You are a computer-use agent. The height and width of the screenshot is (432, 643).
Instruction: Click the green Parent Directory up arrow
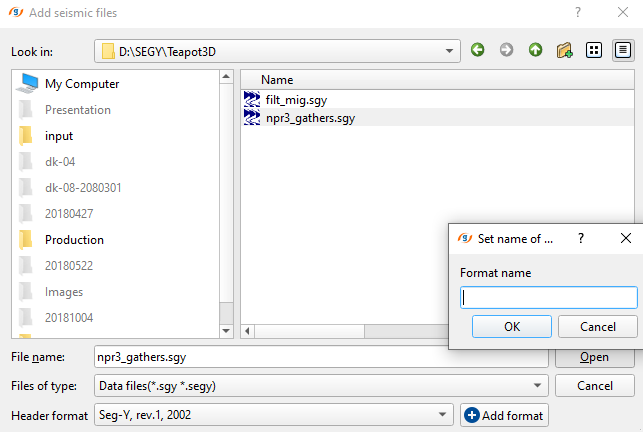click(x=536, y=50)
